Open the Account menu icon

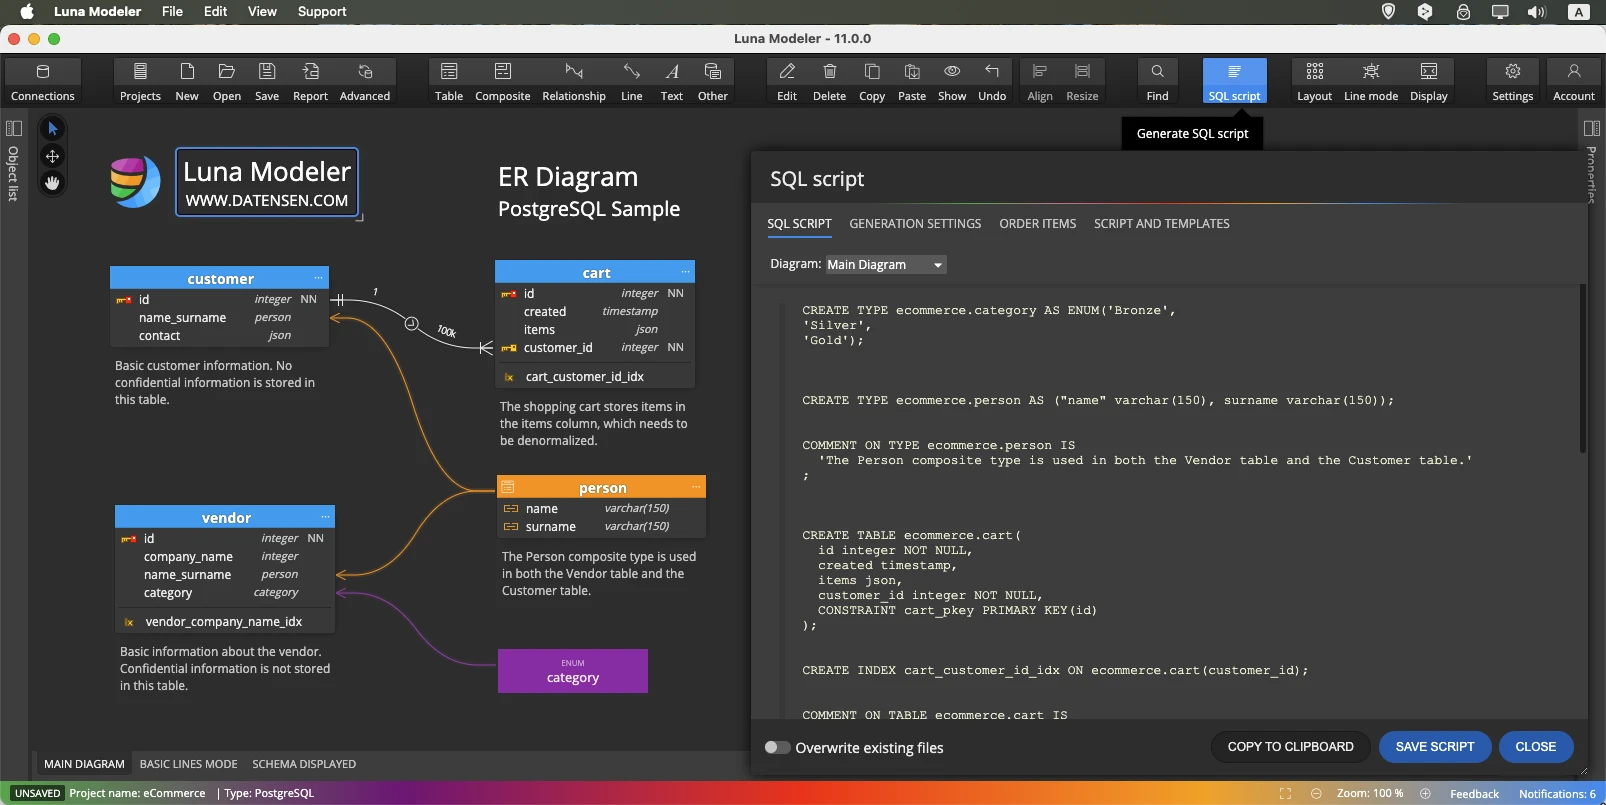(1574, 81)
